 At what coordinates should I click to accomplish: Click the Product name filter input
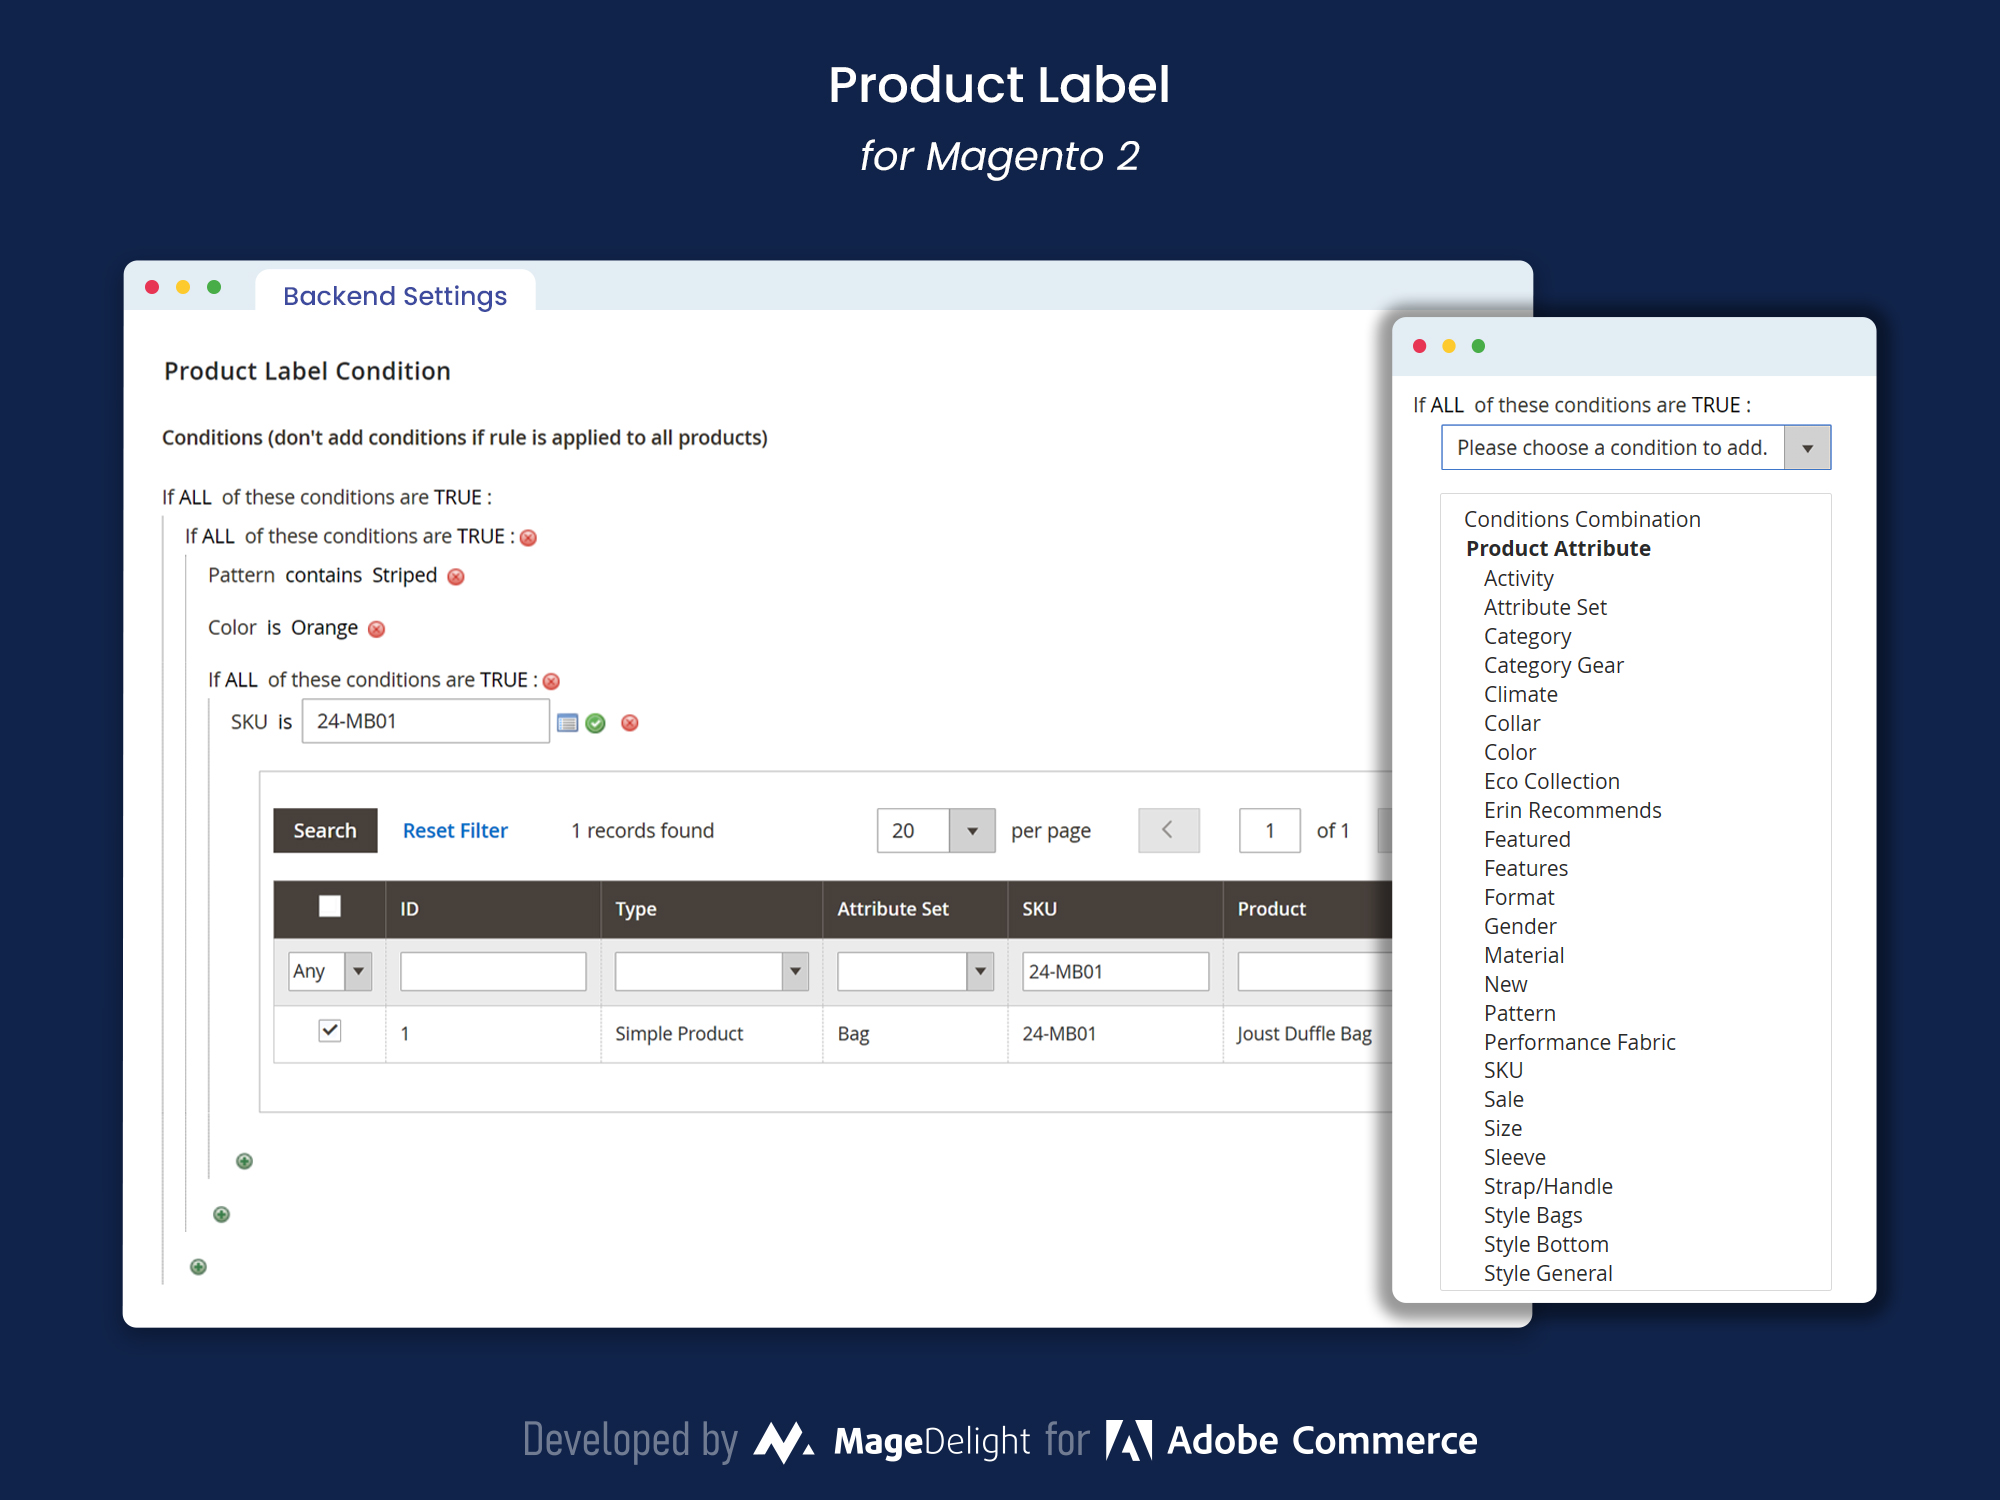click(1314, 971)
